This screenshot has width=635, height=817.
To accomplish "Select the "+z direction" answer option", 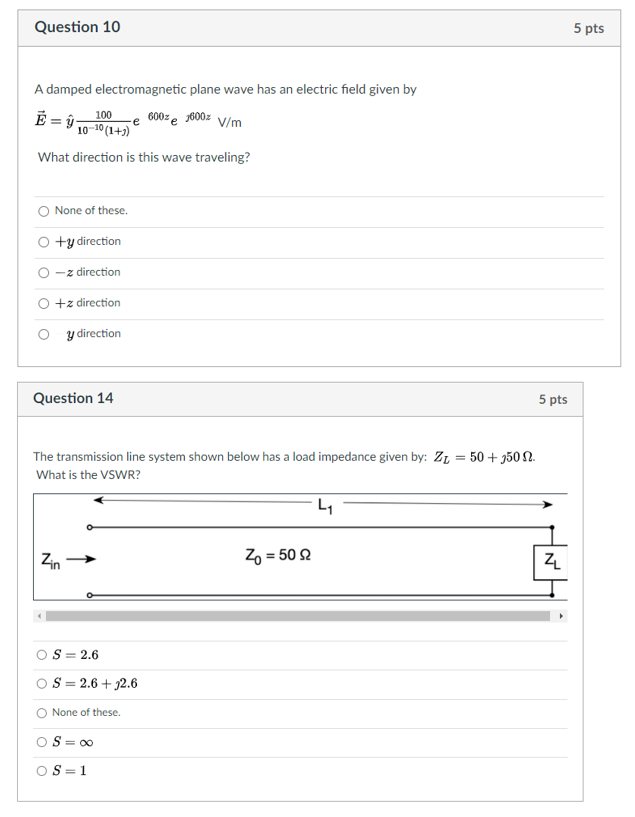I will [44, 303].
